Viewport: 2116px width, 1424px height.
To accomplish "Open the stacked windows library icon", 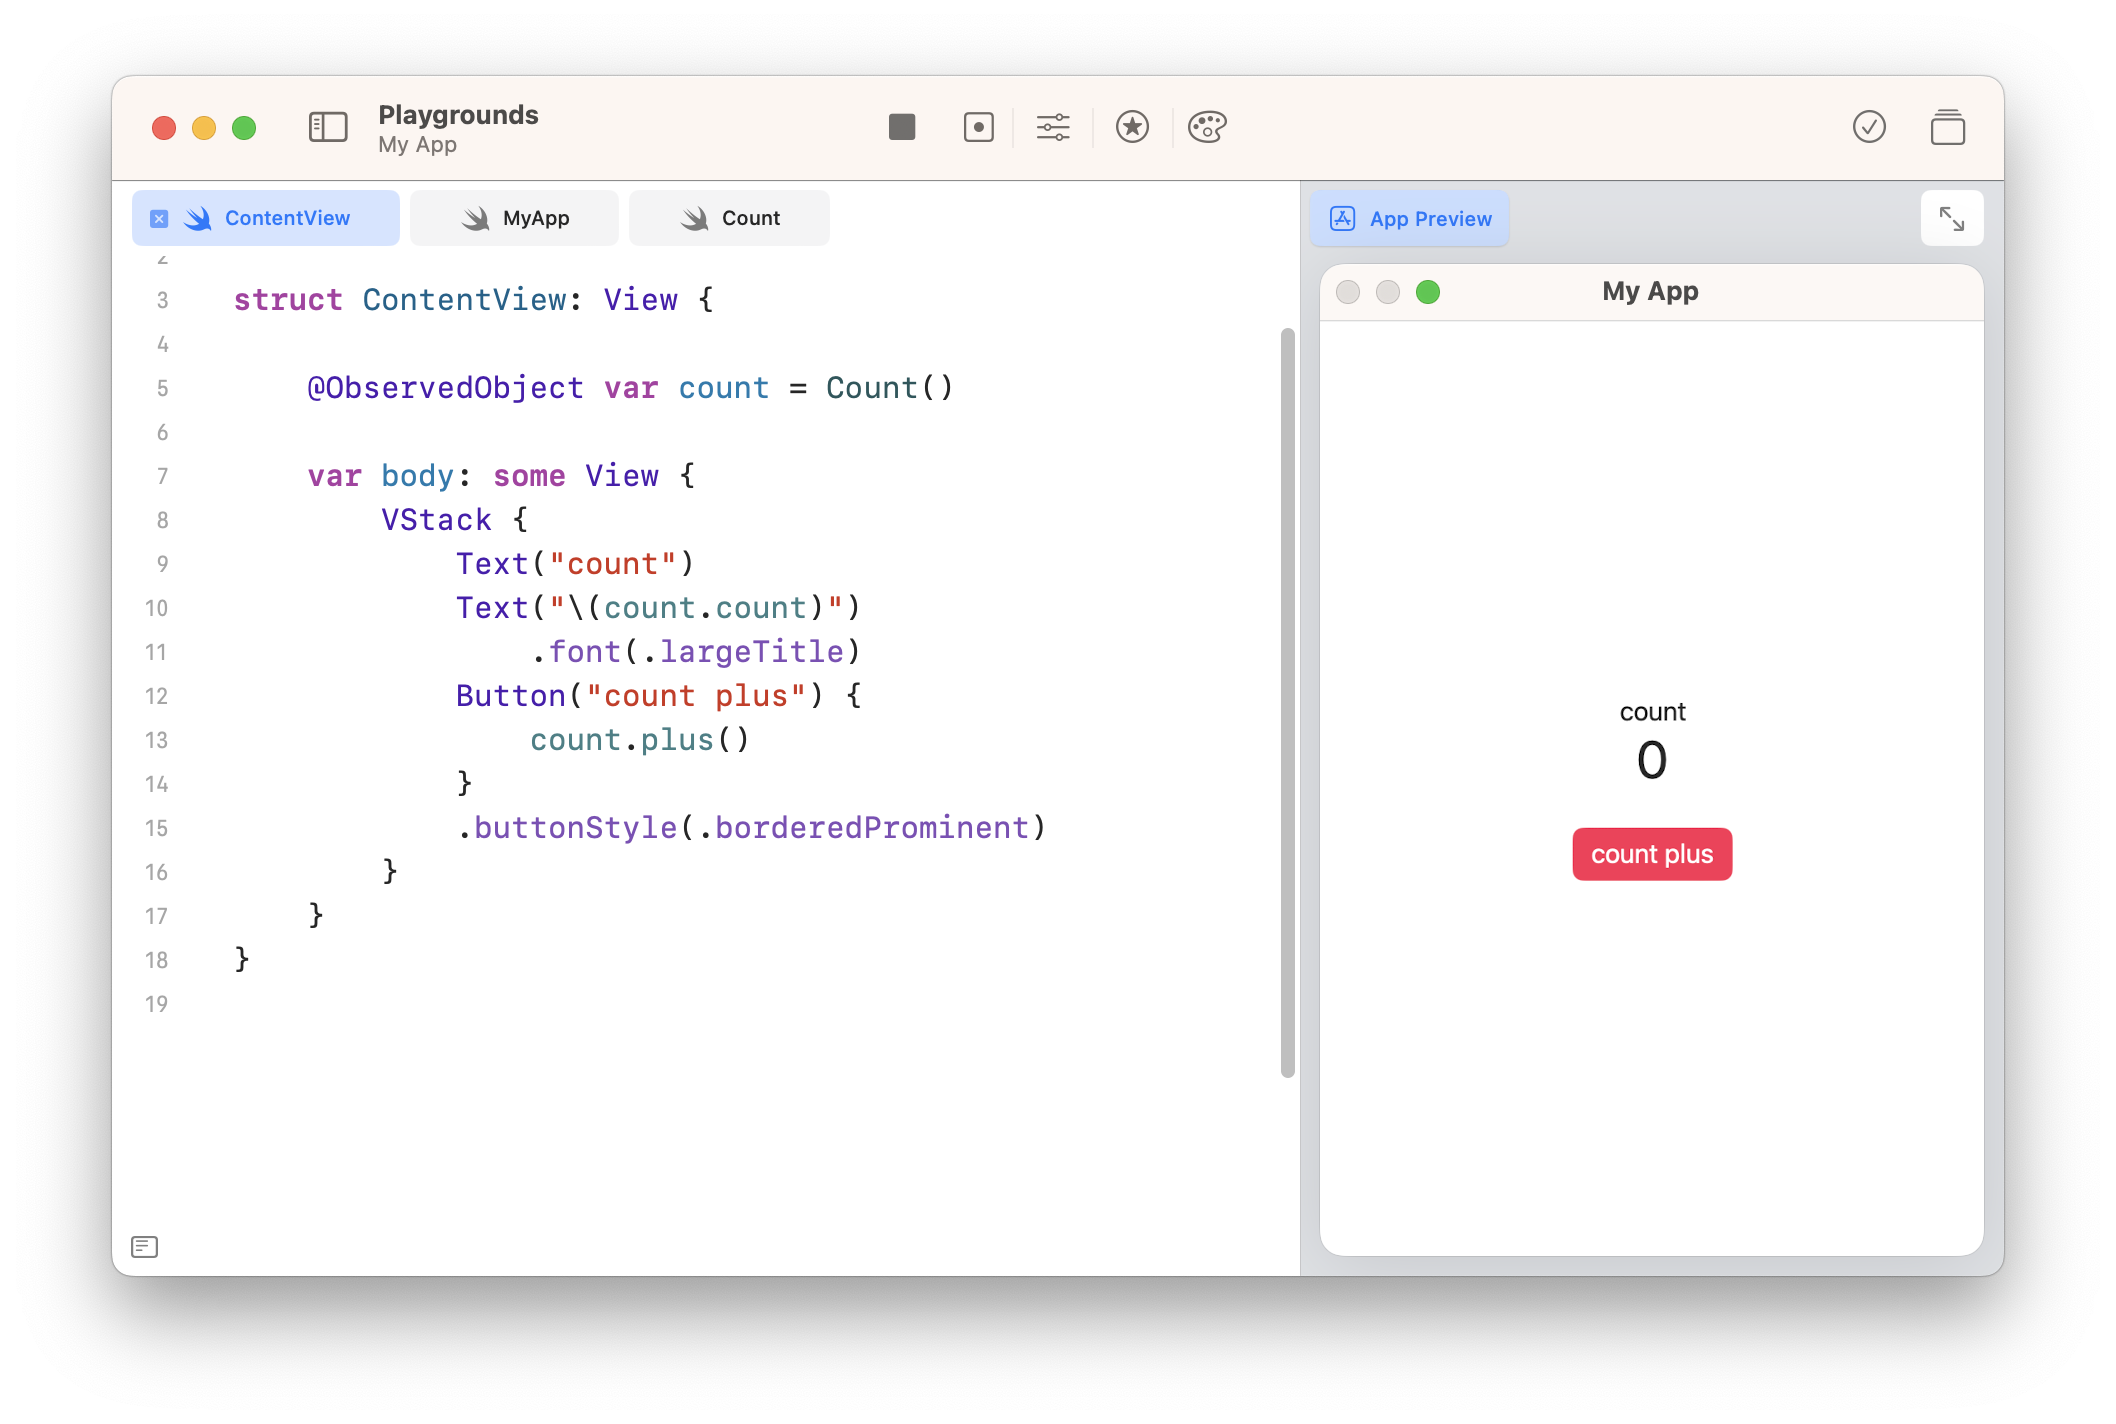I will (x=1947, y=127).
